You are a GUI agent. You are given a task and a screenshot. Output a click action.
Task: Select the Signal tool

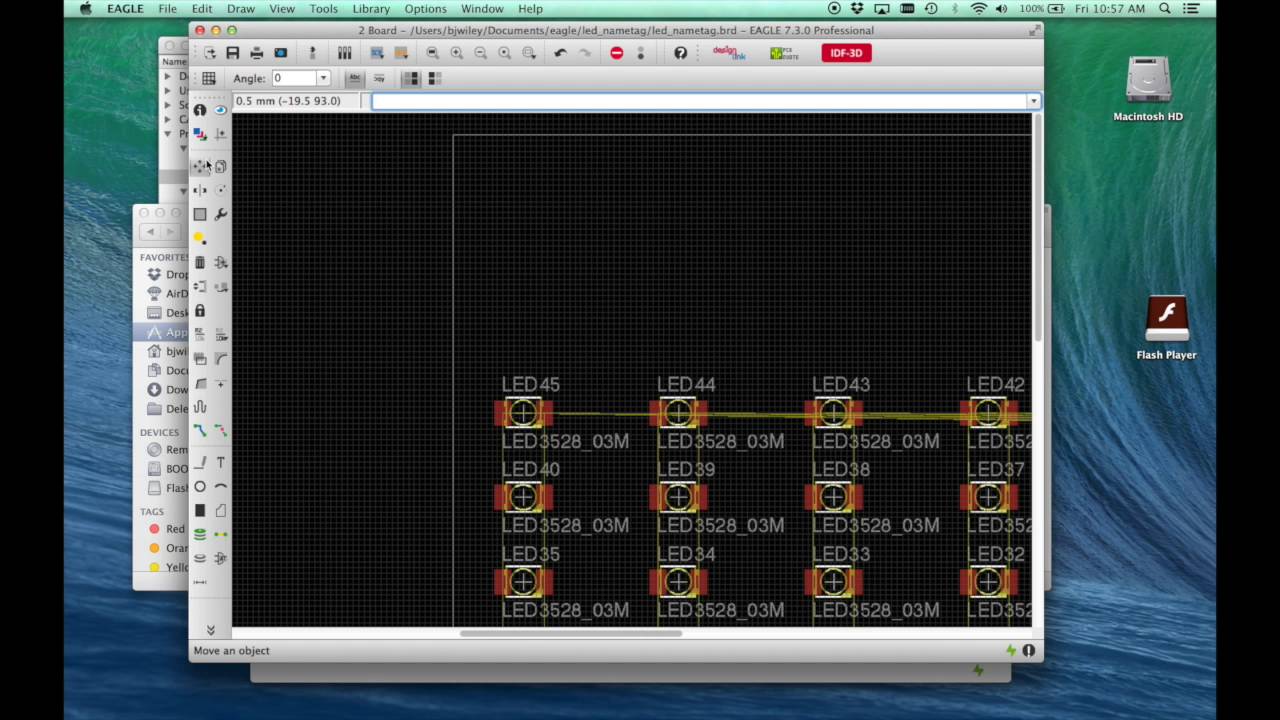tap(221, 535)
